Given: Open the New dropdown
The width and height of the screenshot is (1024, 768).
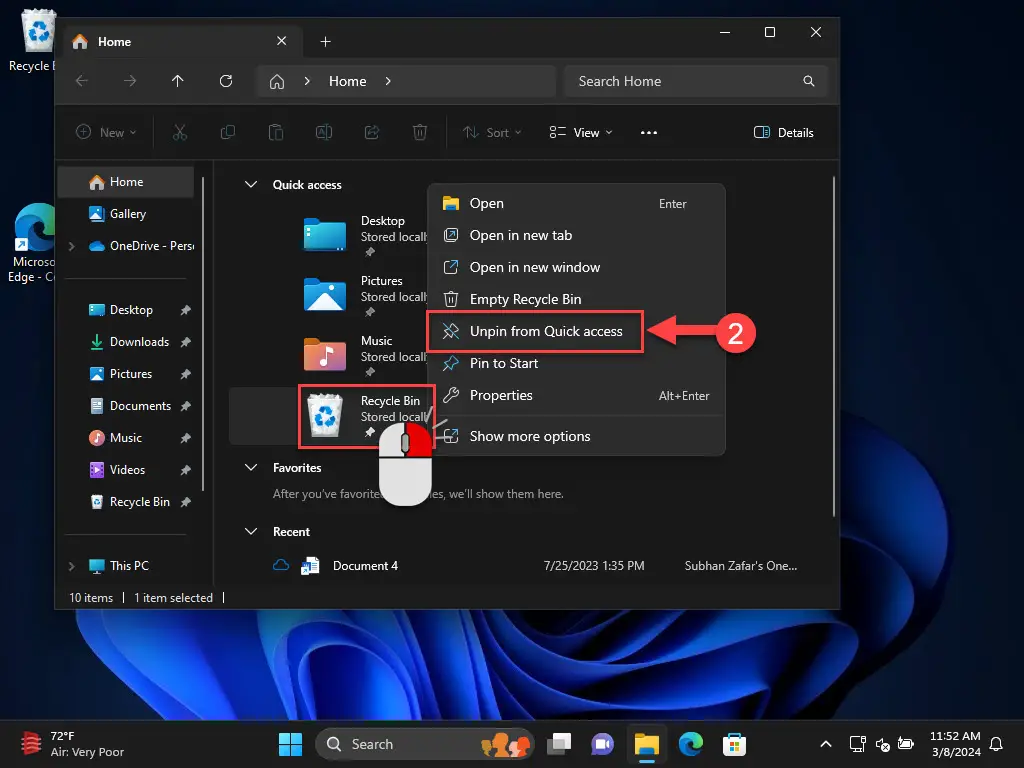Looking at the screenshot, I should pyautogui.click(x=106, y=133).
